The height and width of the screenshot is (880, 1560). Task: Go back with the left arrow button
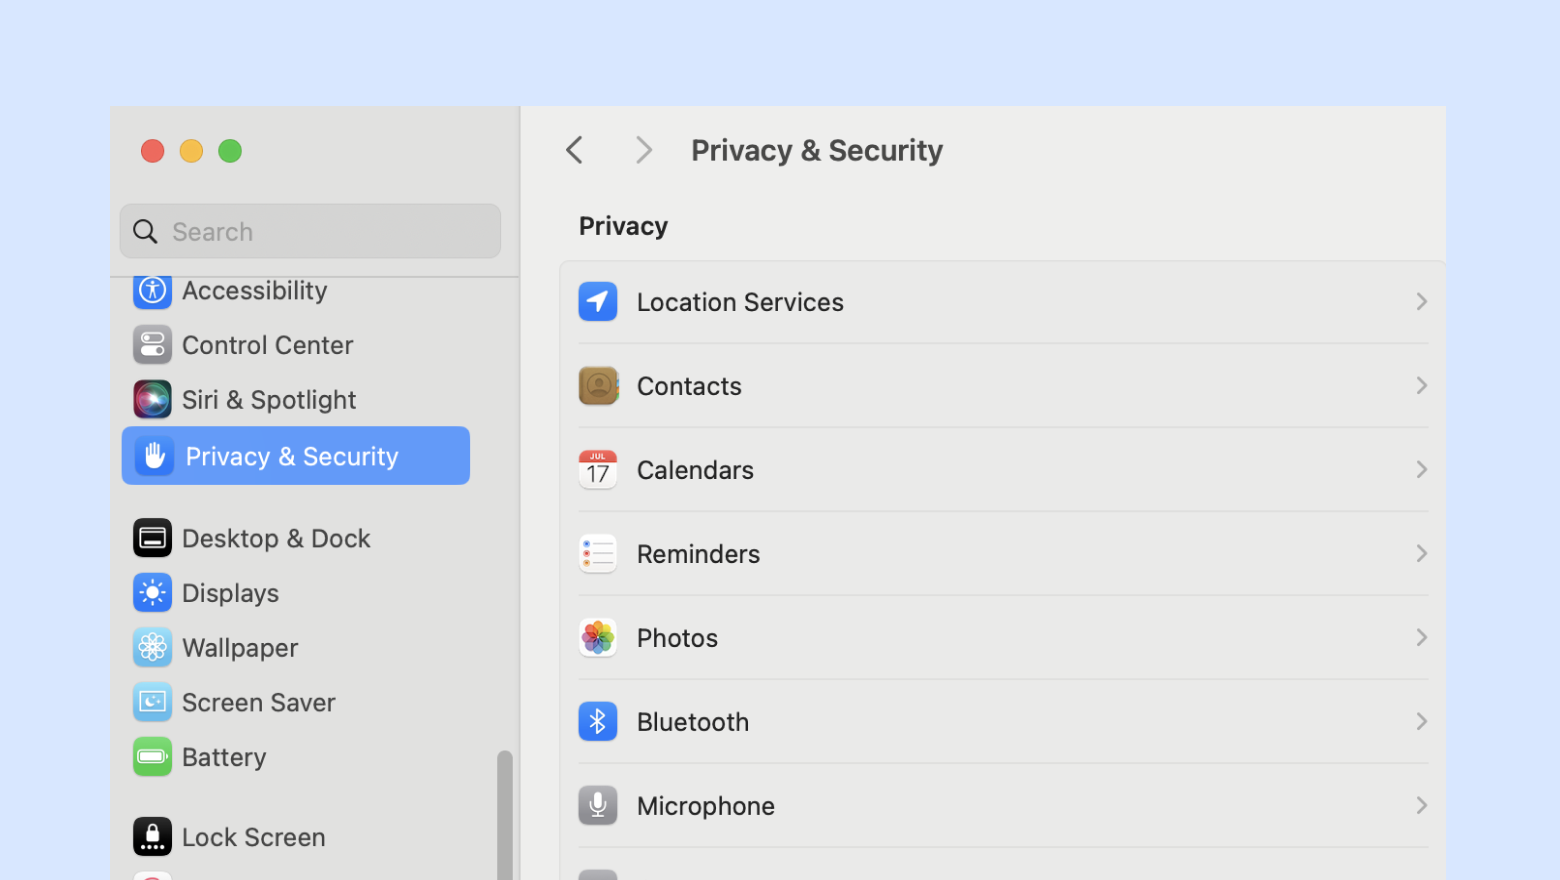tap(575, 151)
